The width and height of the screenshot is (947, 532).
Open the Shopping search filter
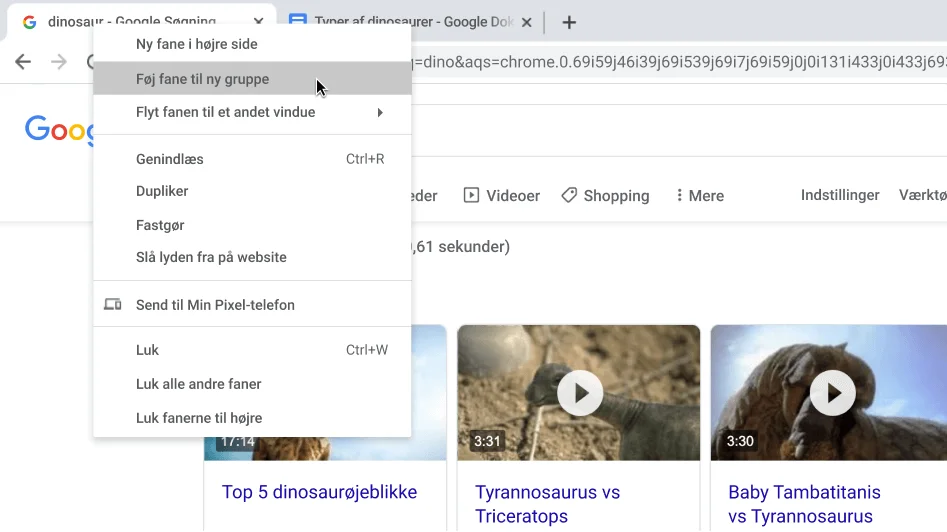click(x=605, y=196)
